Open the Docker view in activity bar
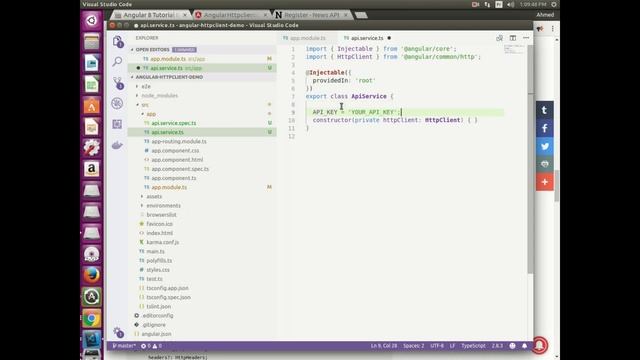This screenshot has width=640, height=360. [x=117, y=145]
